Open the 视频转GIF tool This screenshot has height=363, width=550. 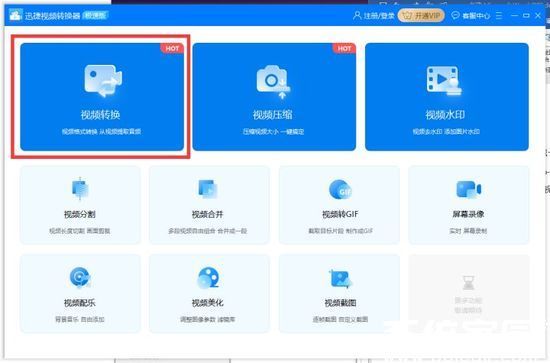click(339, 205)
